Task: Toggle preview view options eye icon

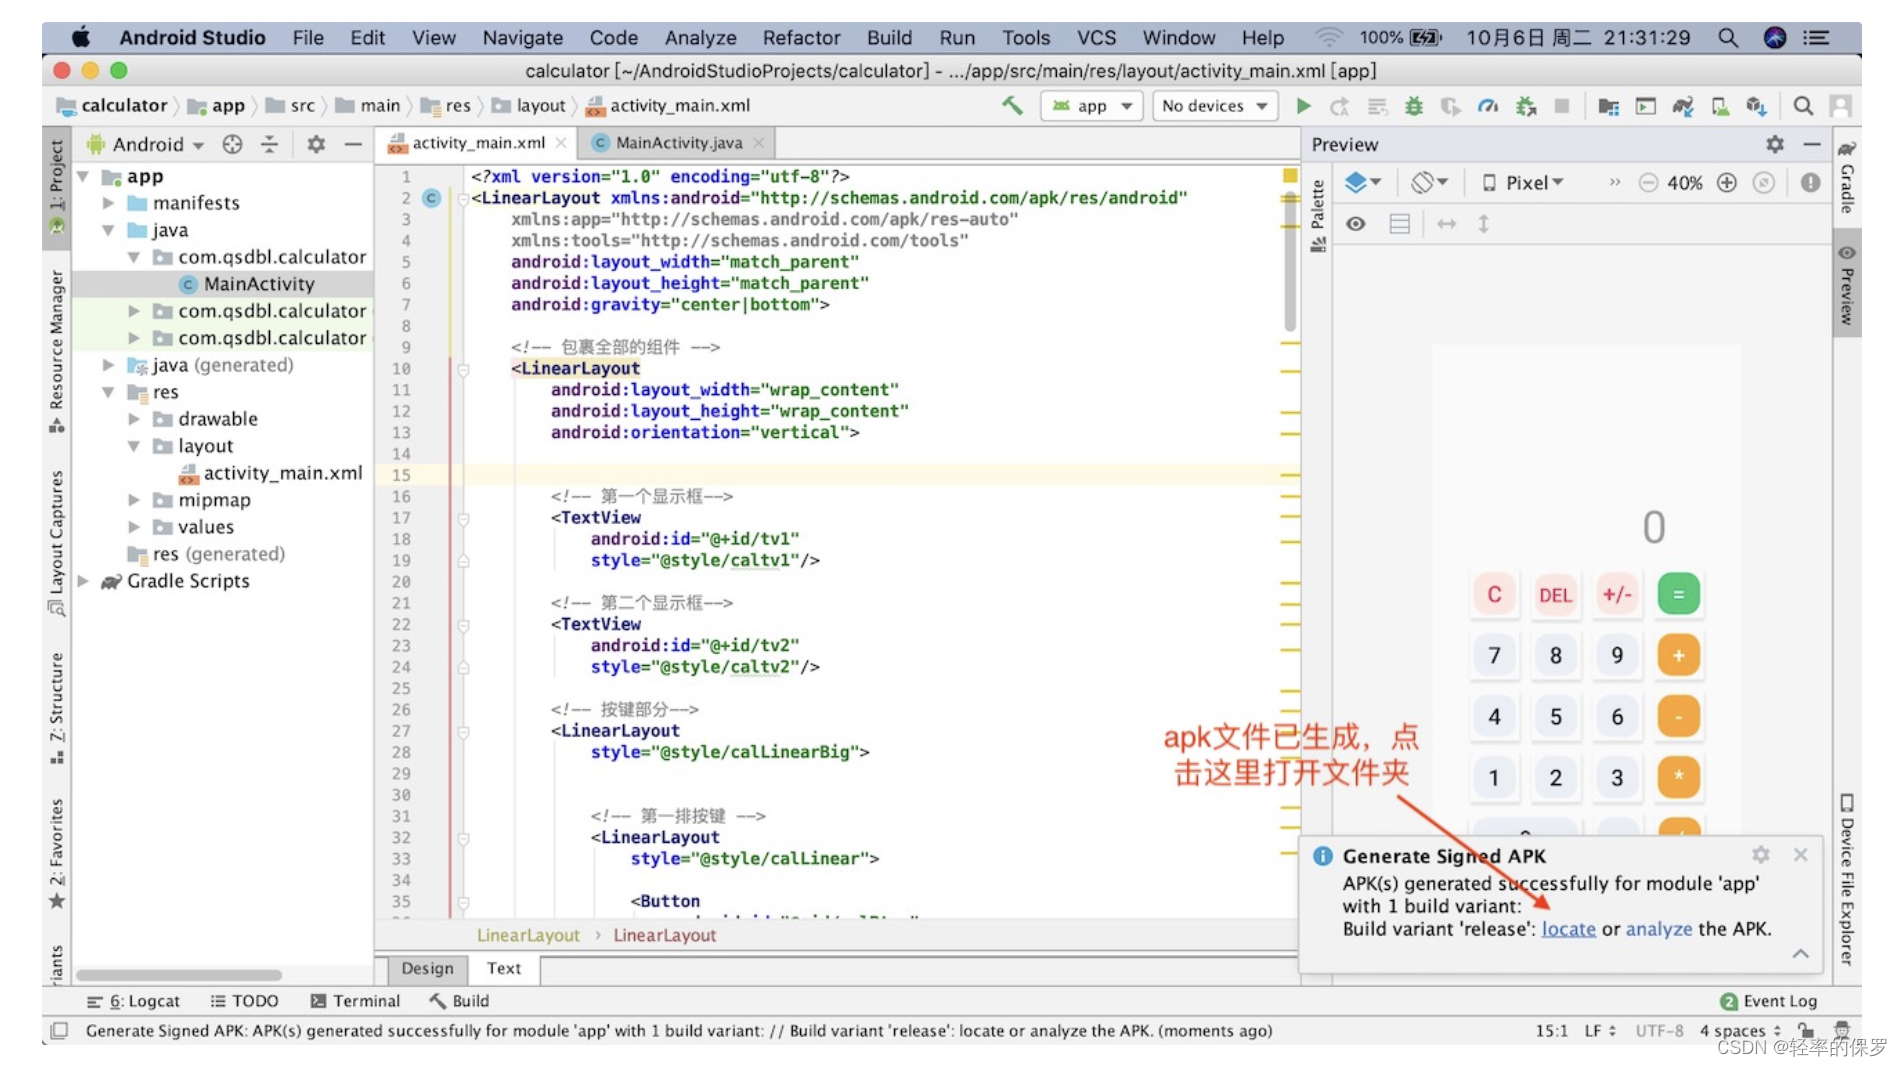Action: coord(1355,224)
